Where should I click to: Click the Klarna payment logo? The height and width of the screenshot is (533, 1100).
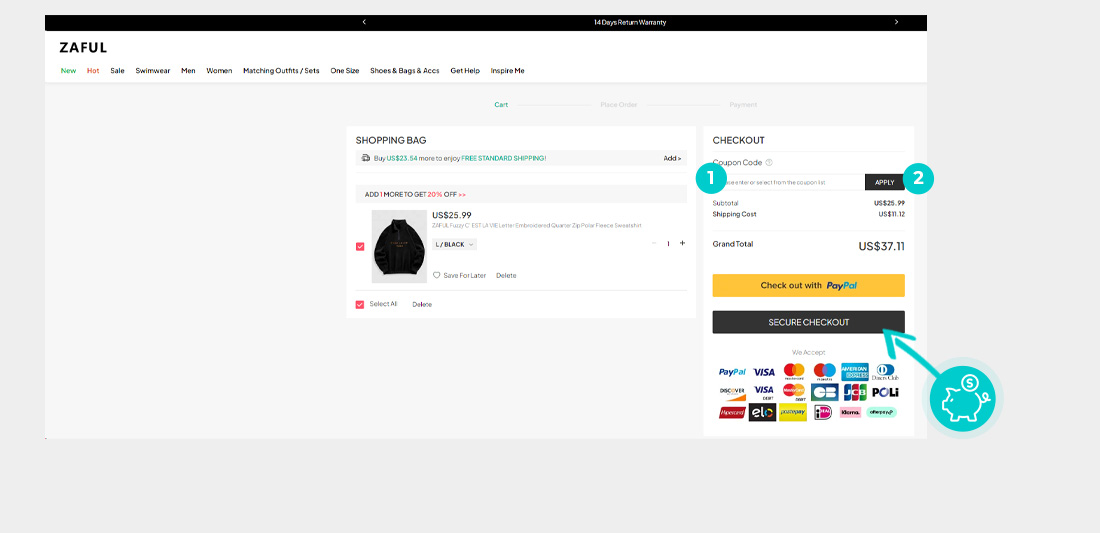(850, 412)
